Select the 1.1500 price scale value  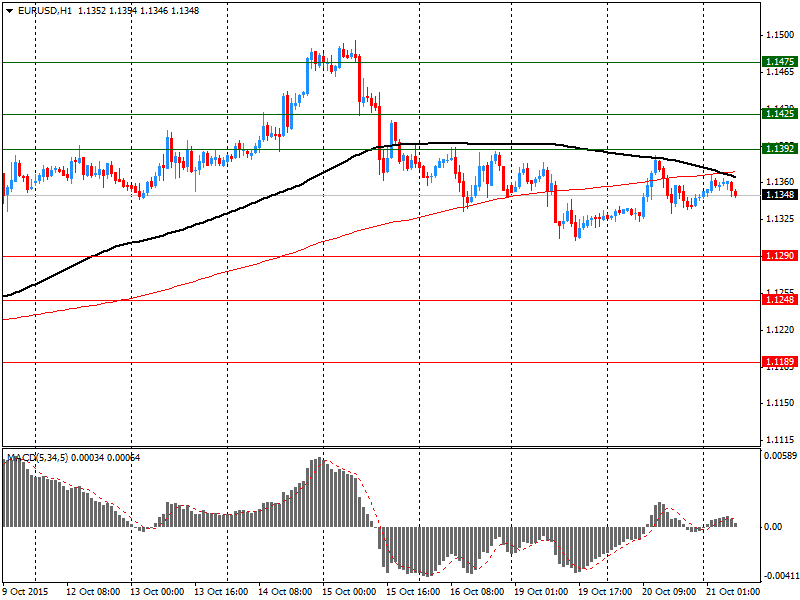tap(780, 35)
